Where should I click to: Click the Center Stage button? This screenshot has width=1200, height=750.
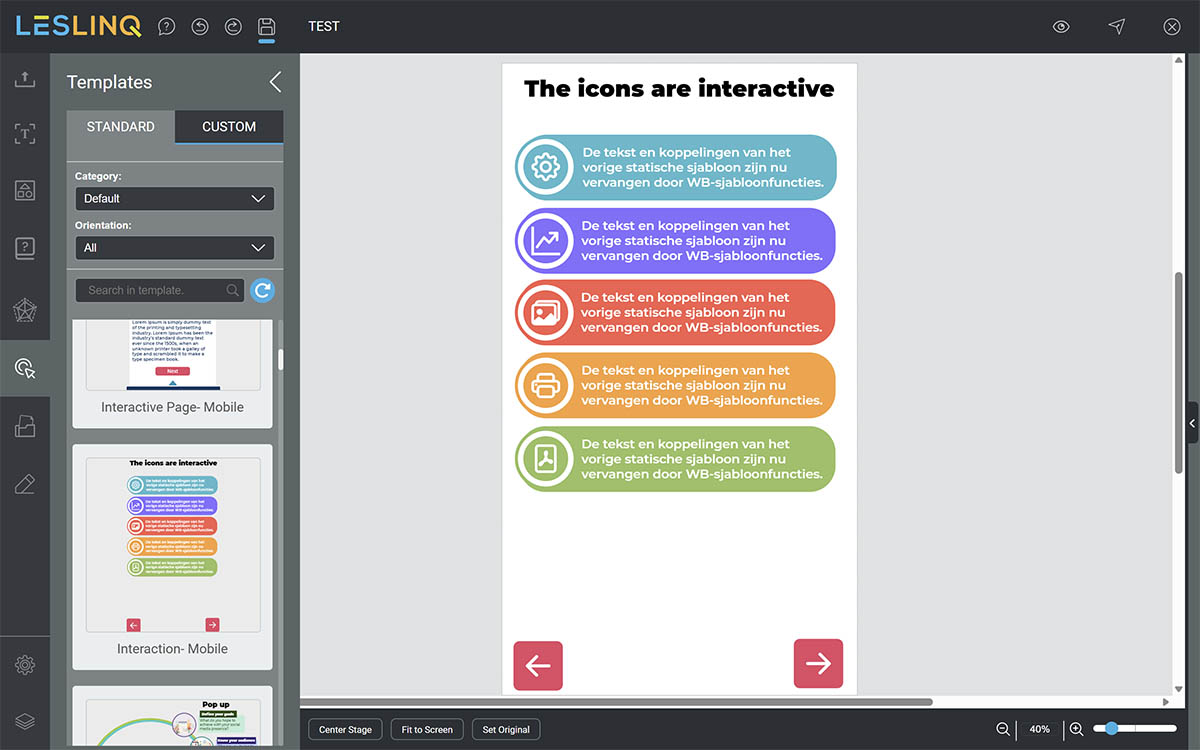(345, 729)
